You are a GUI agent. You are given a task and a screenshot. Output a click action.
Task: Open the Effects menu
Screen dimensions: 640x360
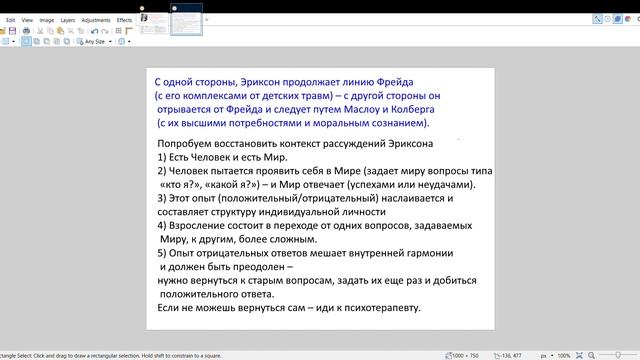click(x=124, y=20)
